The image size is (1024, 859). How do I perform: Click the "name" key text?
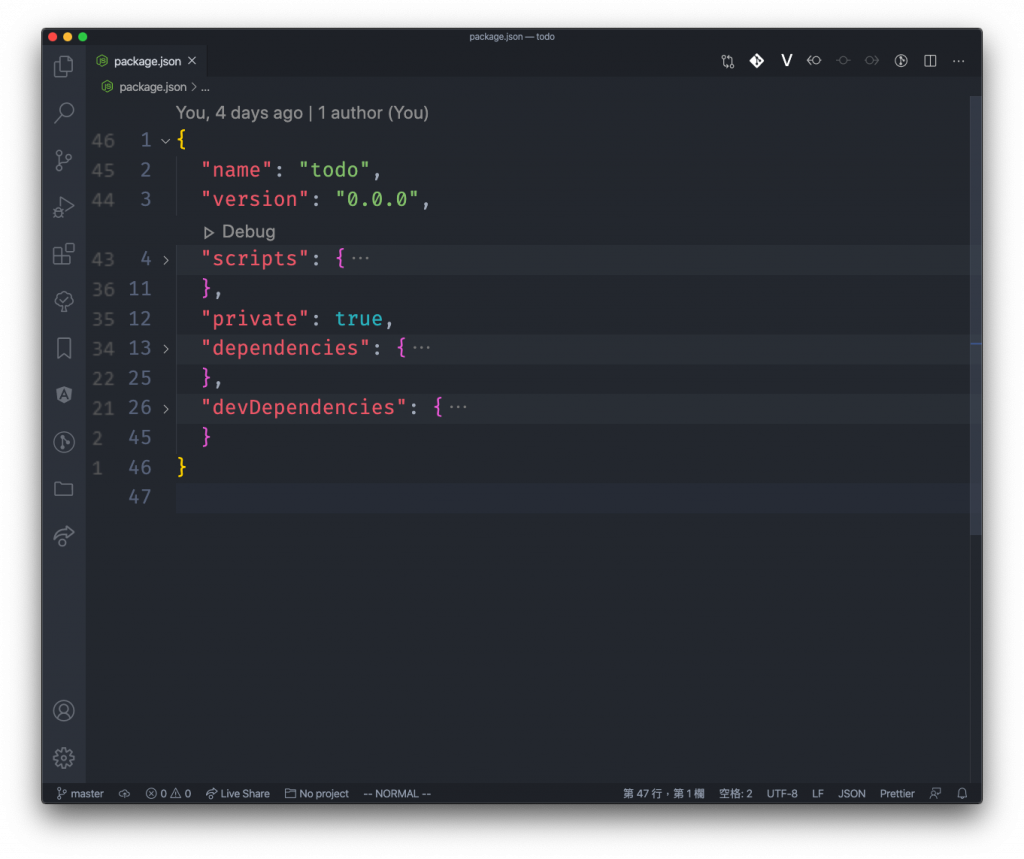[x=236, y=170]
